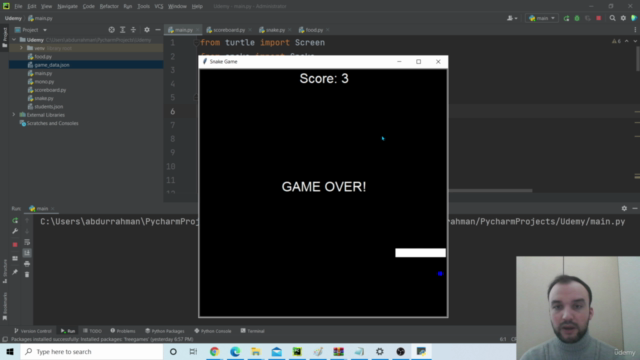This screenshot has width=640, height=360.
Task: Open Python Console tool window
Action: pyautogui.click(x=213, y=331)
